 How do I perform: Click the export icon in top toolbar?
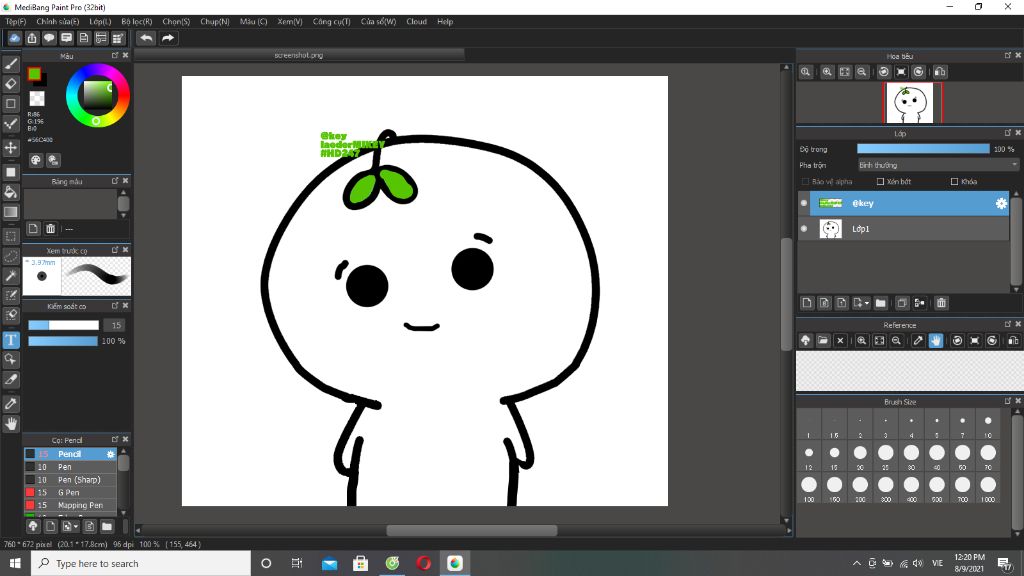click(32, 38)
